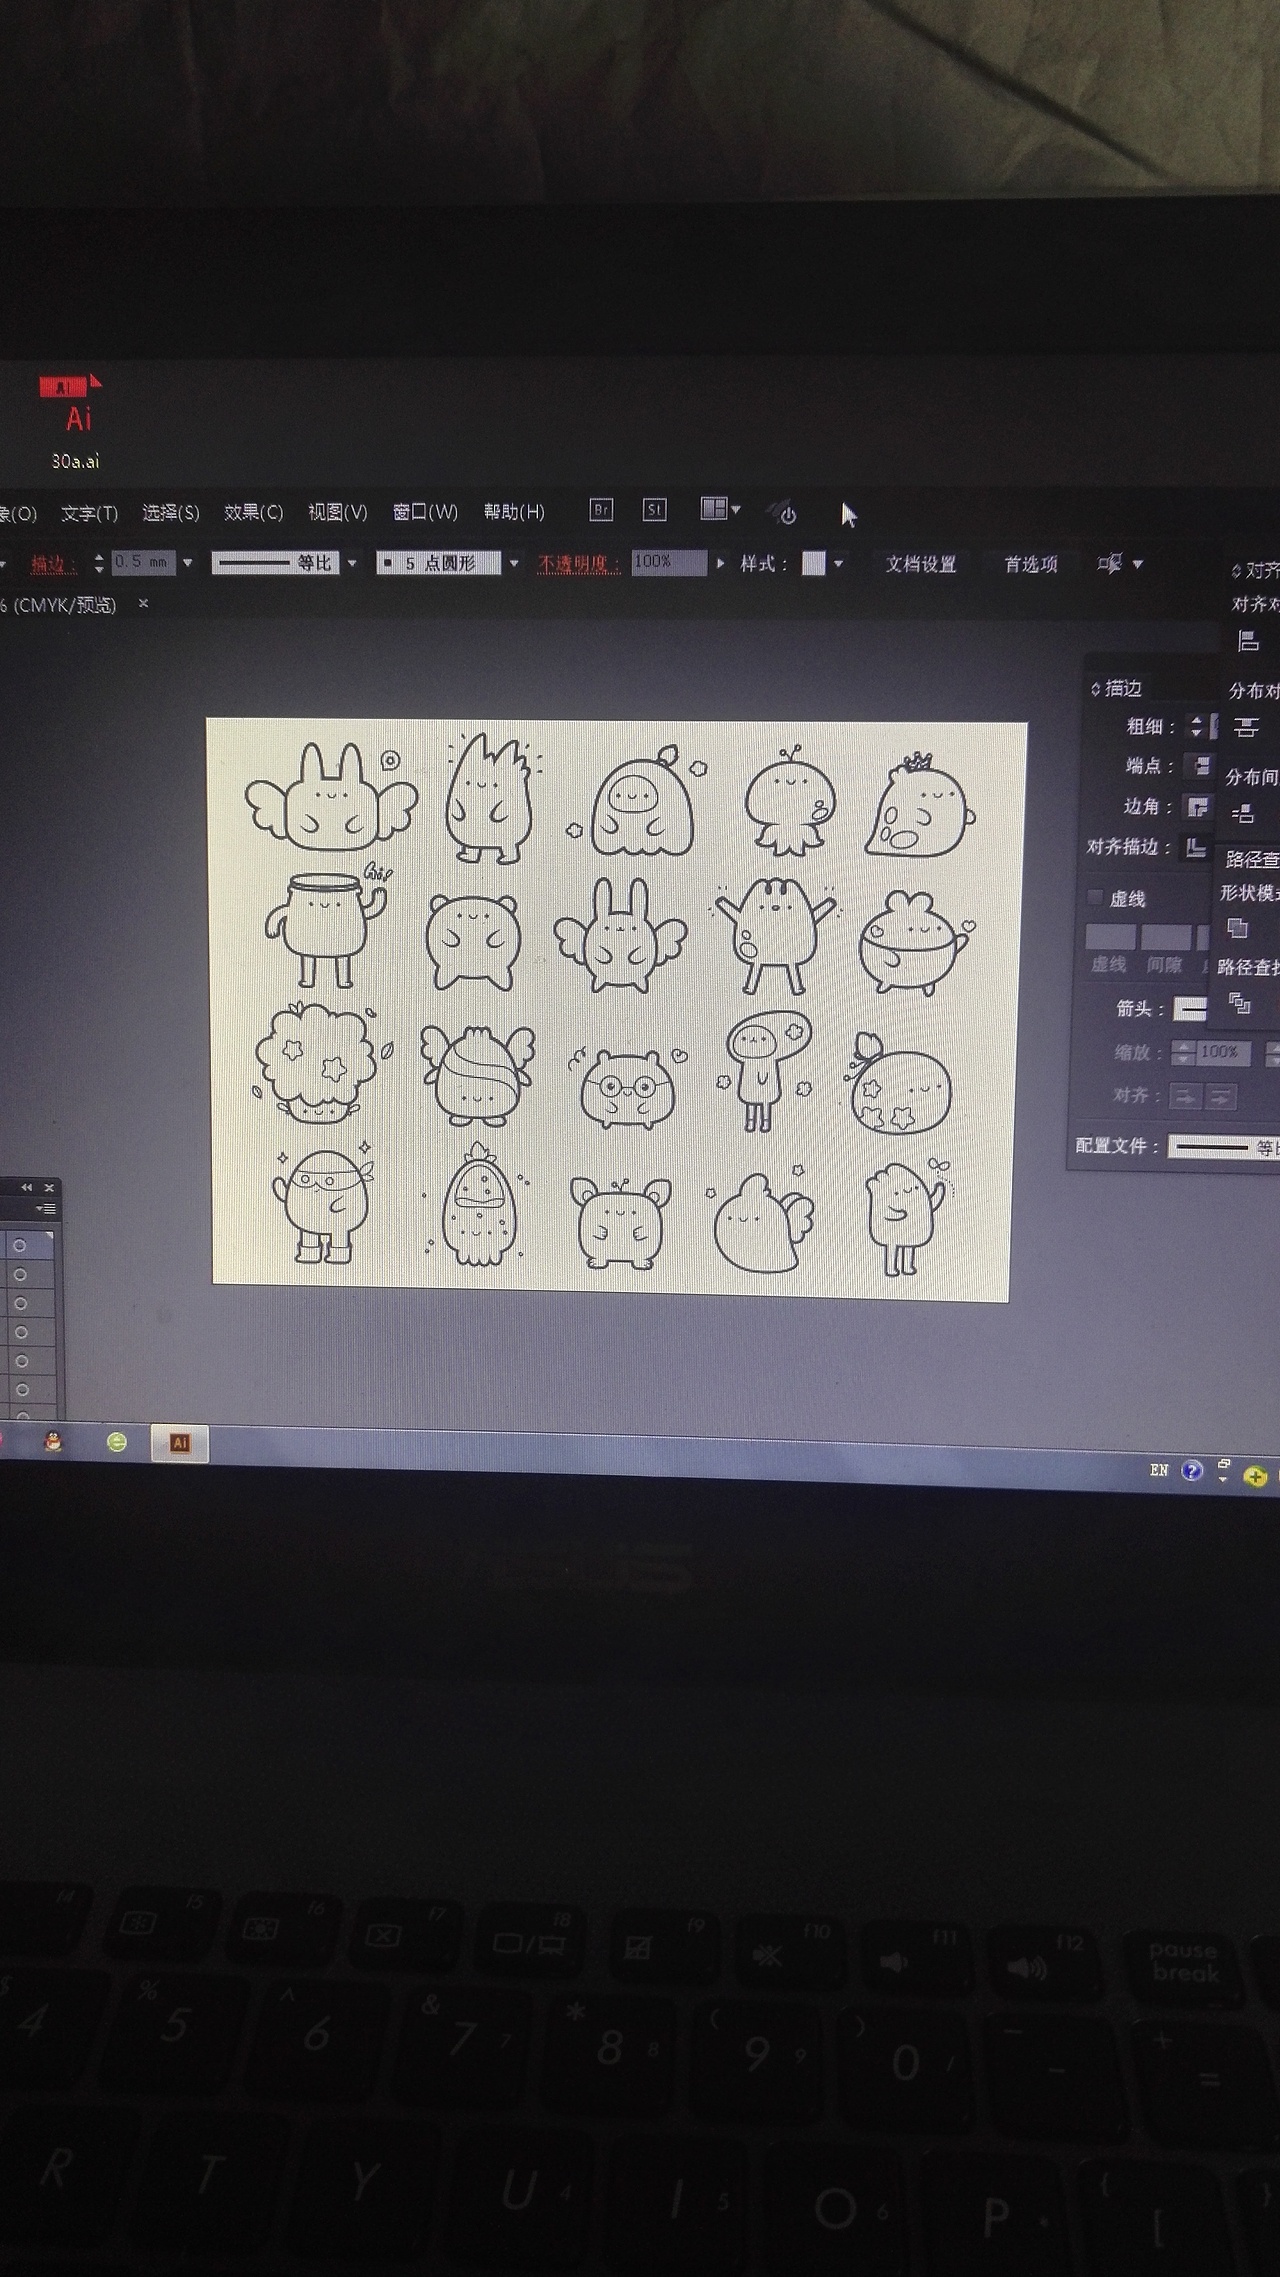Click the vertical distribute top icon
The image size is (1280, 2277).
tap(1245, 727)
